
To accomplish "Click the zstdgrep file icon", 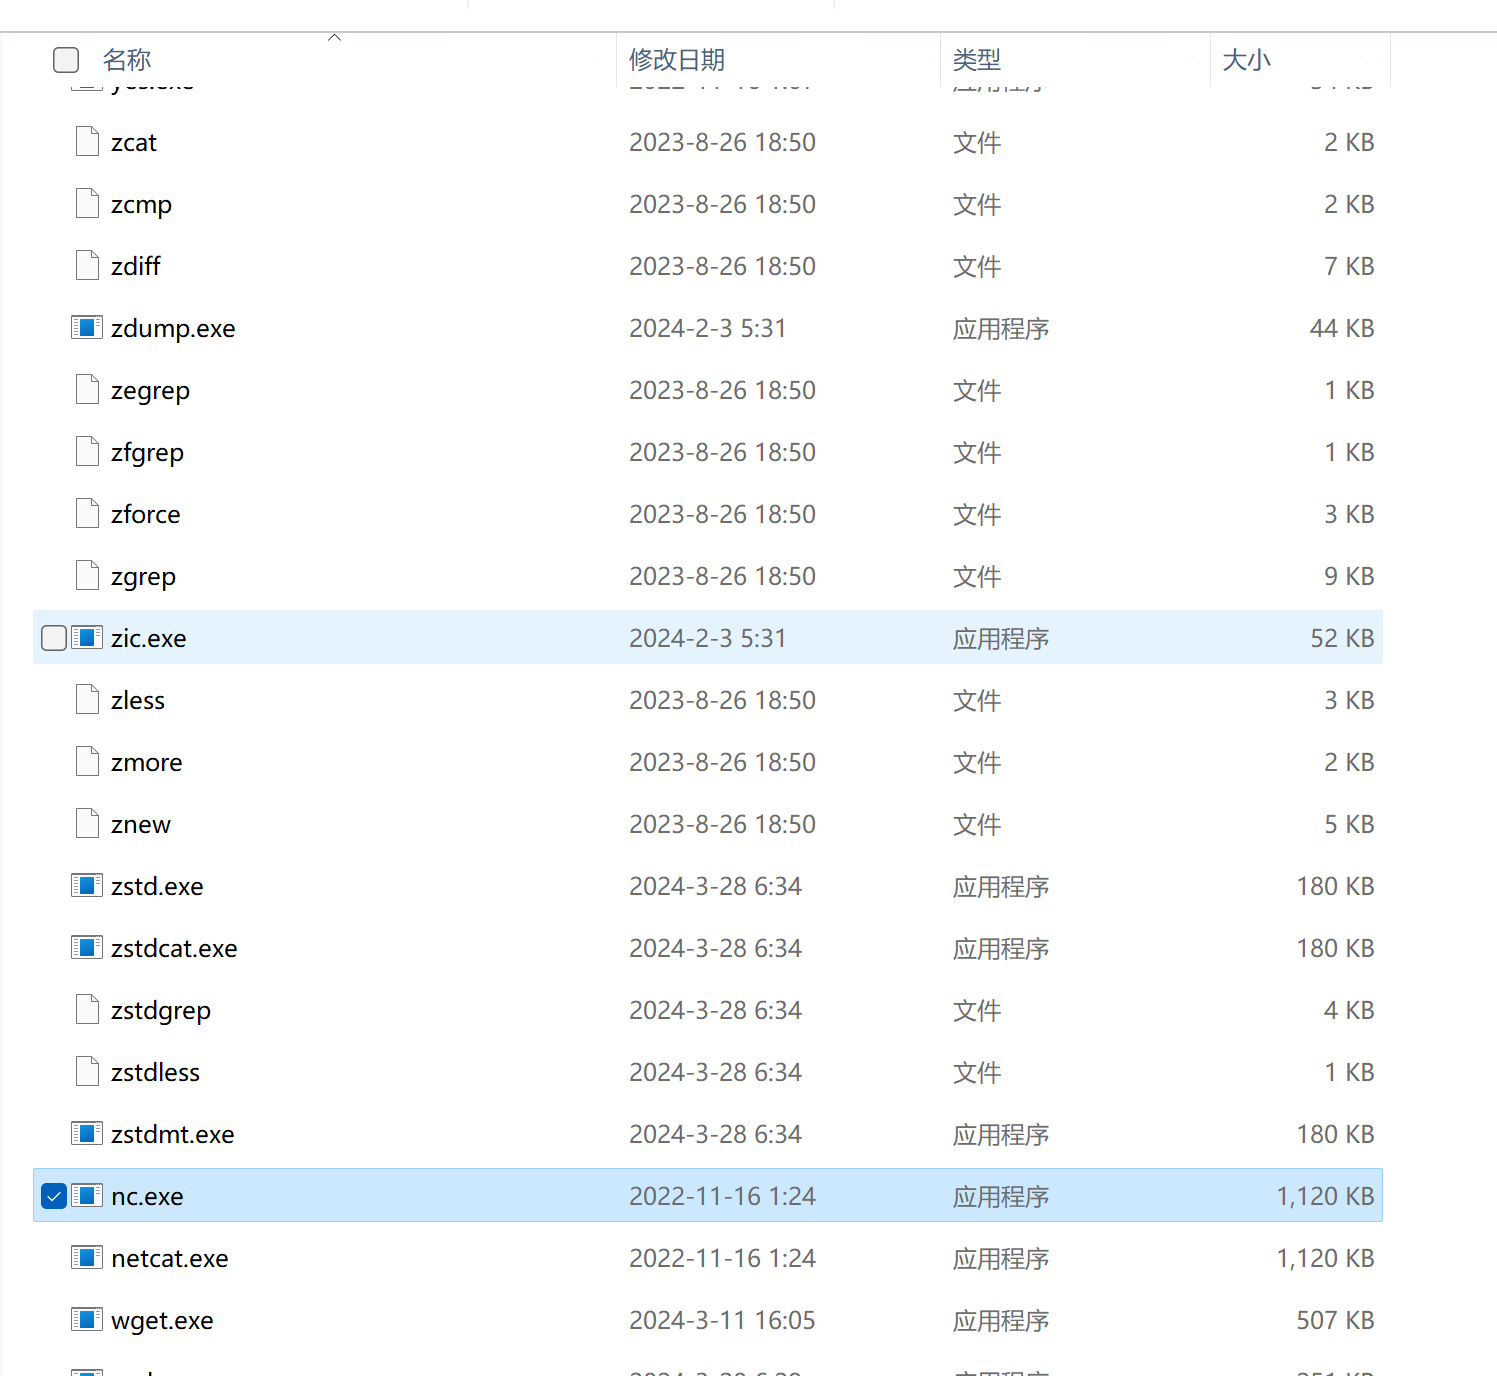I will click(x=87, y=1010).
